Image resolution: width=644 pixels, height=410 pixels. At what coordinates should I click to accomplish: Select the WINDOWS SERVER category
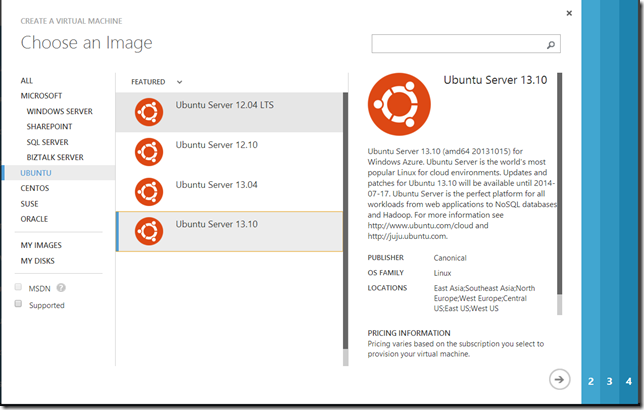coord(60,111)
